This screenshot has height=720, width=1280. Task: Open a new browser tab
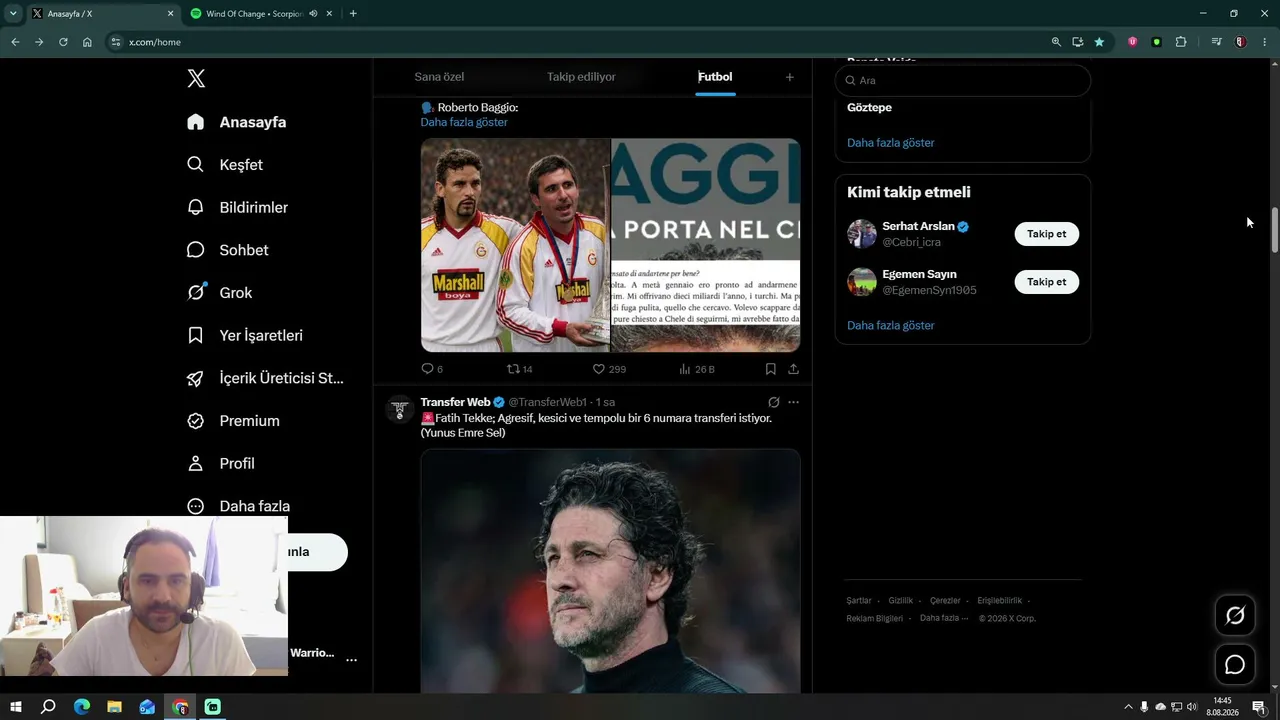pyautogui.click(x=353, y=14)
